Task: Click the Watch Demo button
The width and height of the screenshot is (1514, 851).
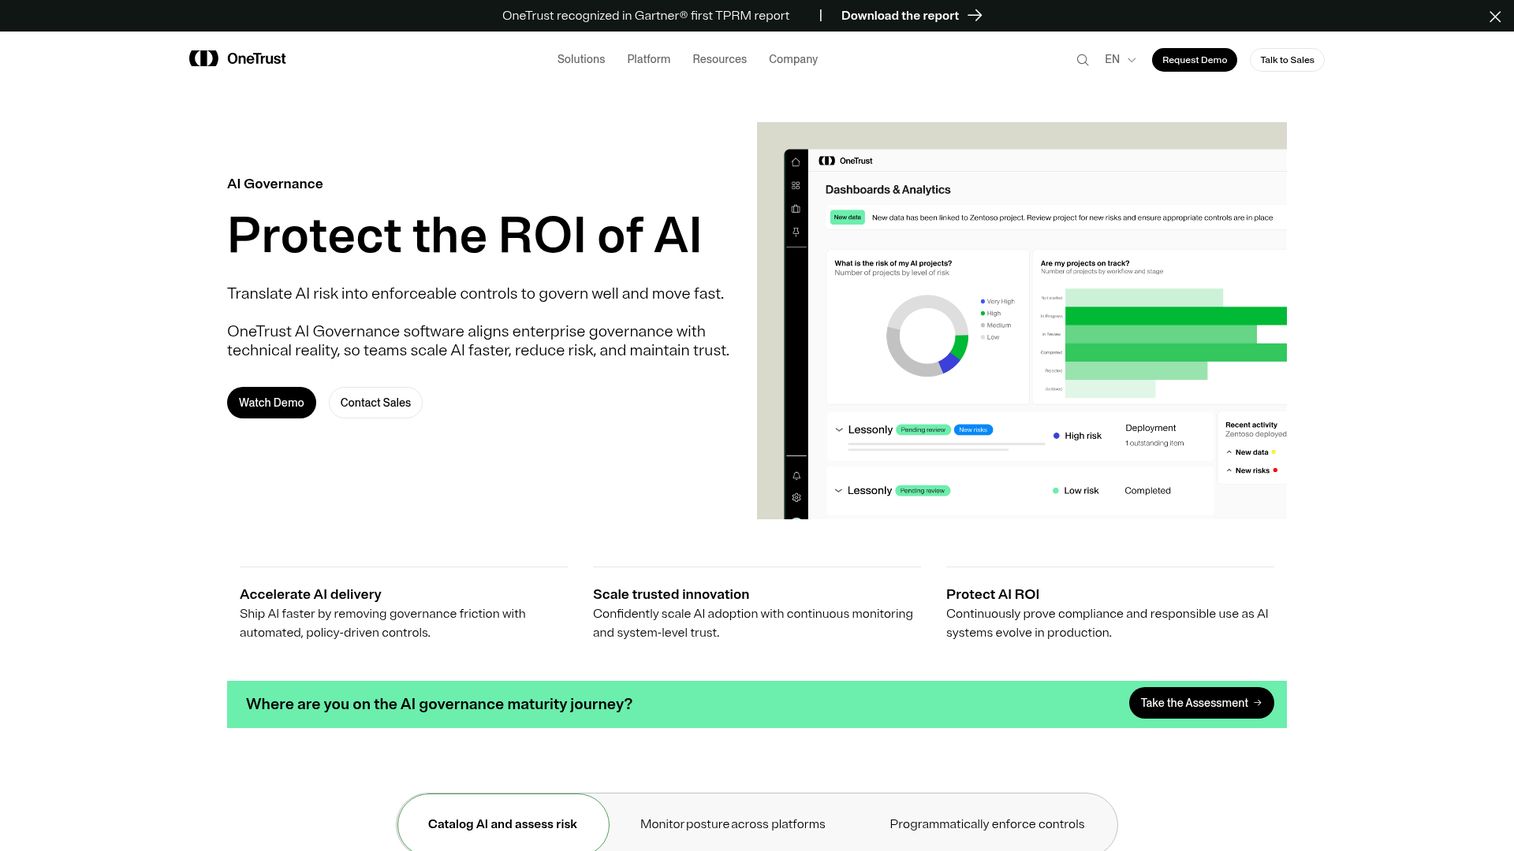Action: point(271,403)
